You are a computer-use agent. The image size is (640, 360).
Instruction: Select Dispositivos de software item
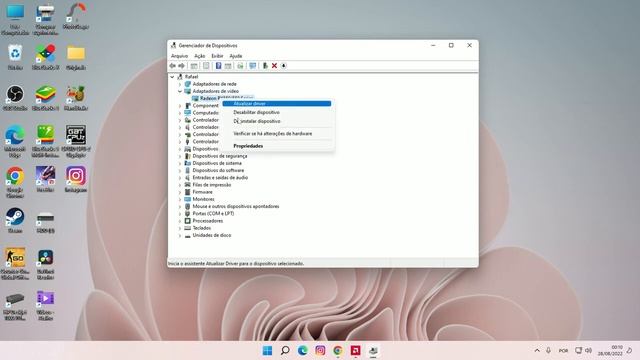[218, 171]
